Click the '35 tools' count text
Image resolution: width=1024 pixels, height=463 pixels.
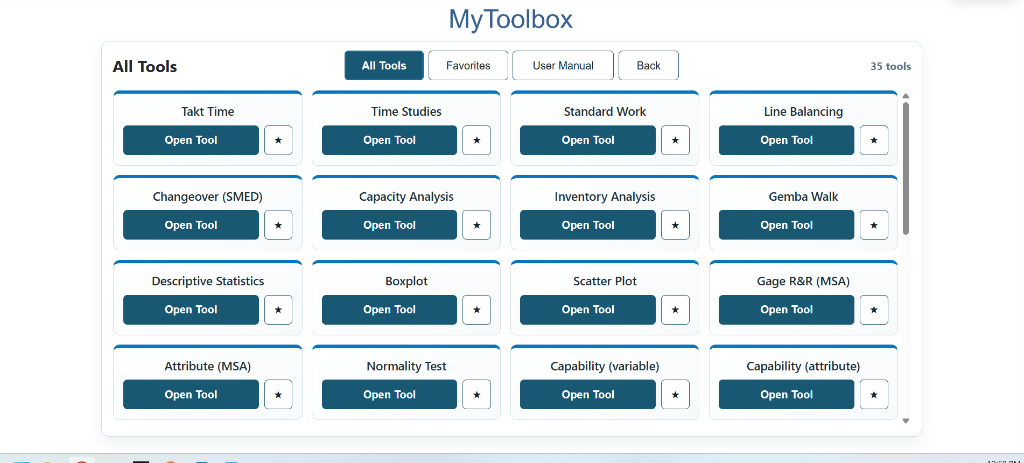tap(890, 67)
